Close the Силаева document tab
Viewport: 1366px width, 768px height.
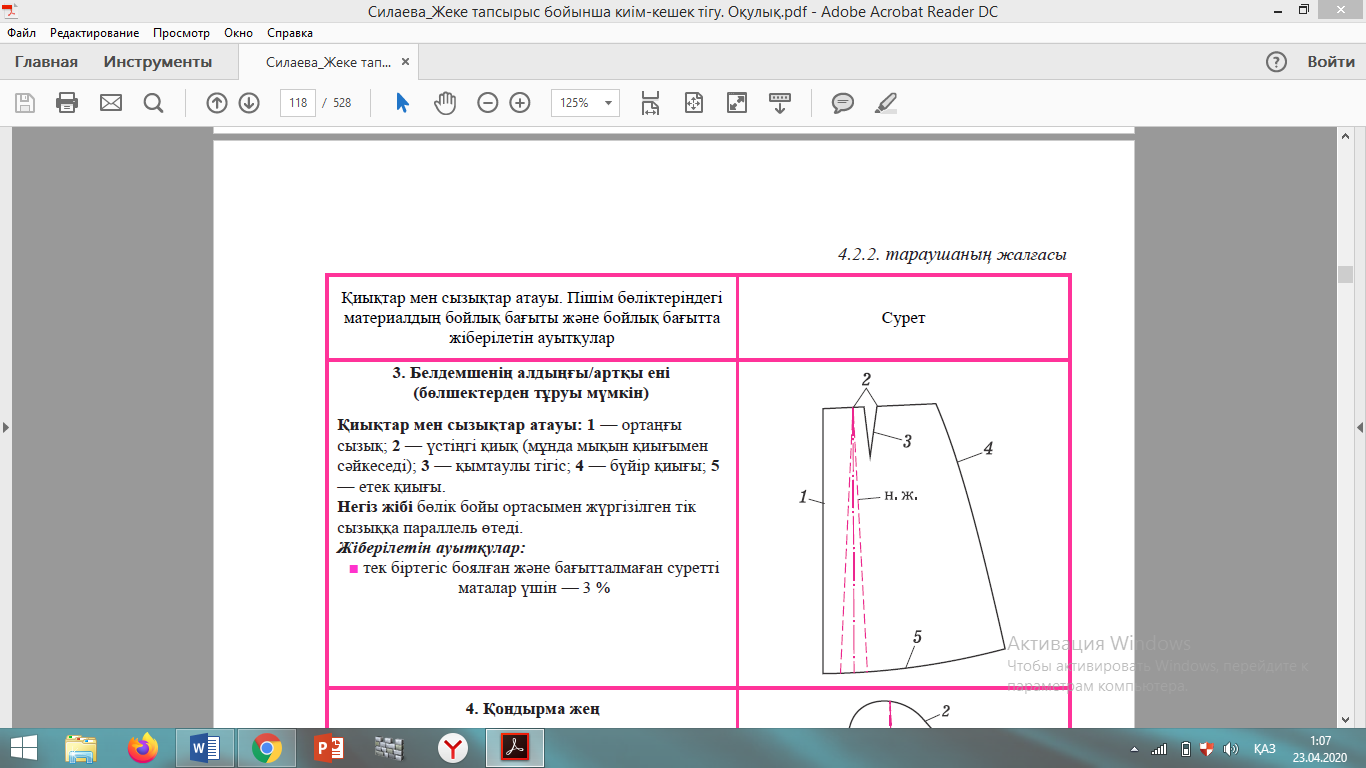(407, 63)
